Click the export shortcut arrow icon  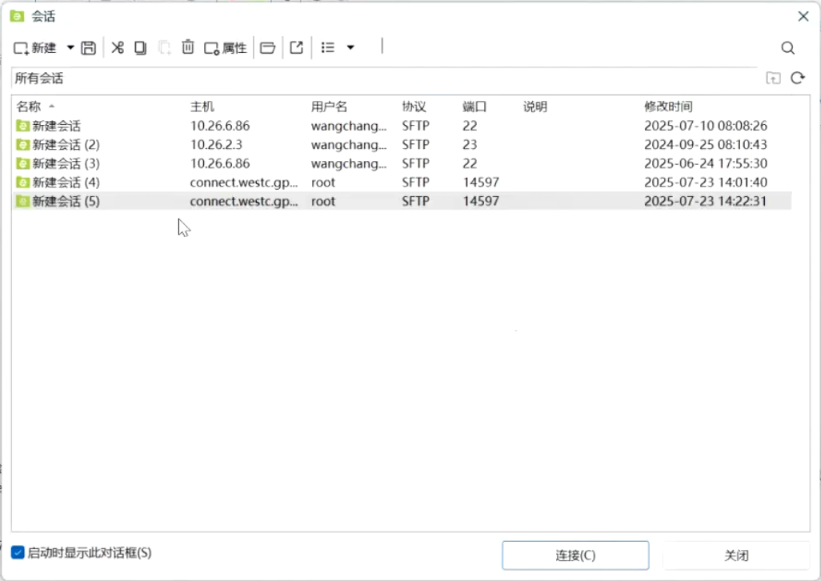pyautogui.click(x=296, y=48)
